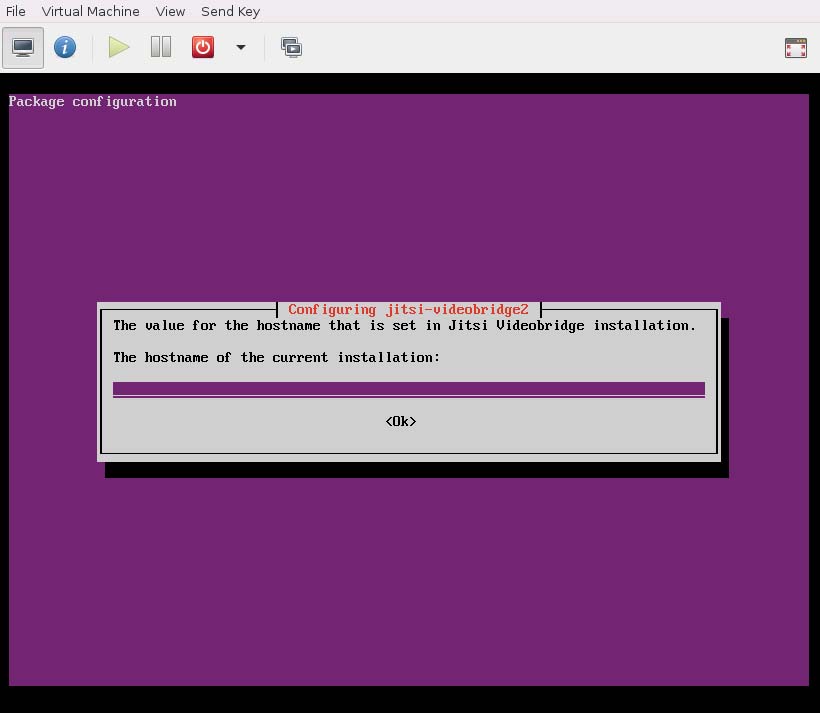
Task: Click the purple console area below the dialog
Action: pos(408,580)
